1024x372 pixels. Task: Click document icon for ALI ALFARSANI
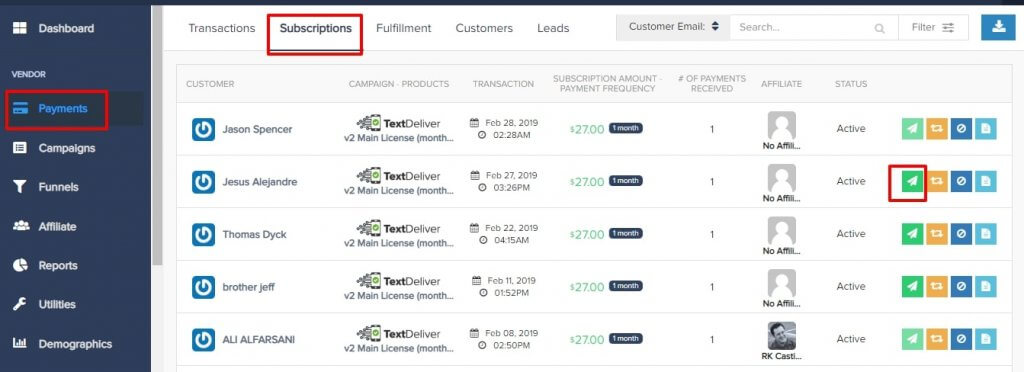click(x=985, y=339)
